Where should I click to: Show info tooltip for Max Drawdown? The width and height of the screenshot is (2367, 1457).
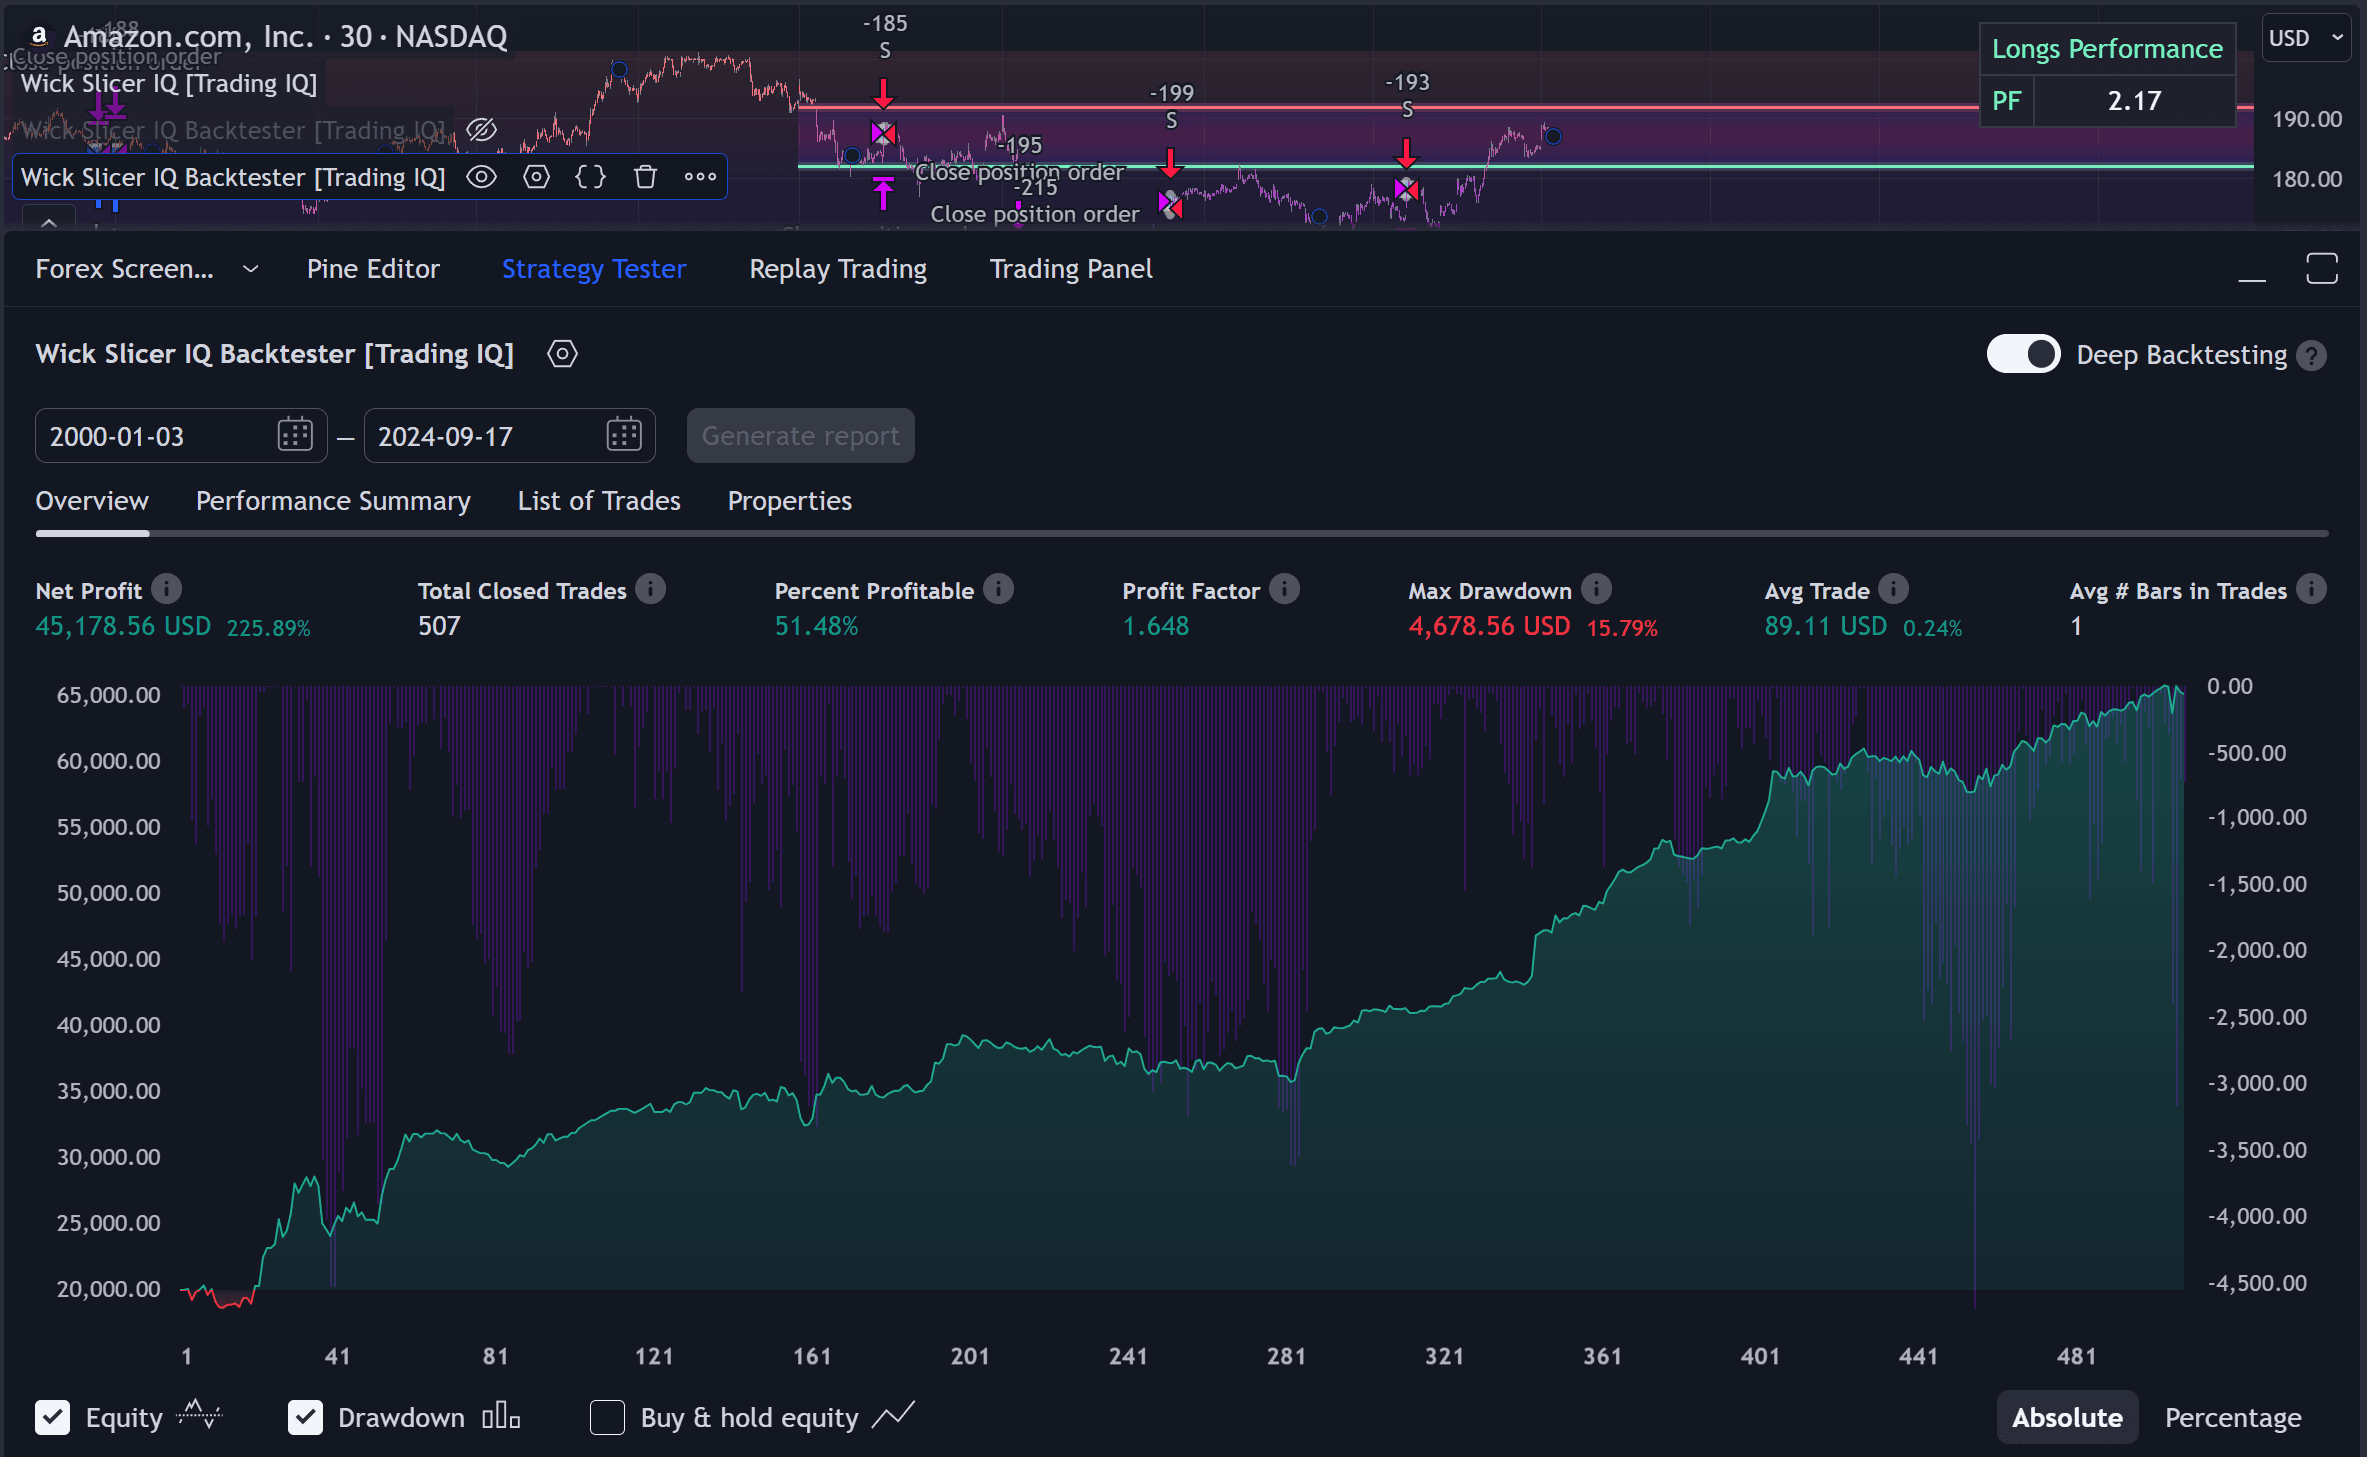tap(1597, 590)
